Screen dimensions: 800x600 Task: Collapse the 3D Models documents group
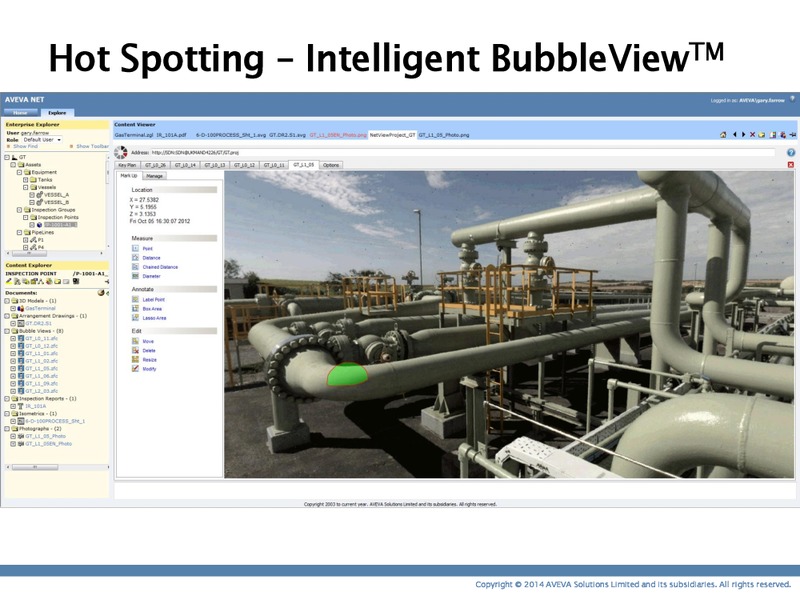(x=7, y=301)
